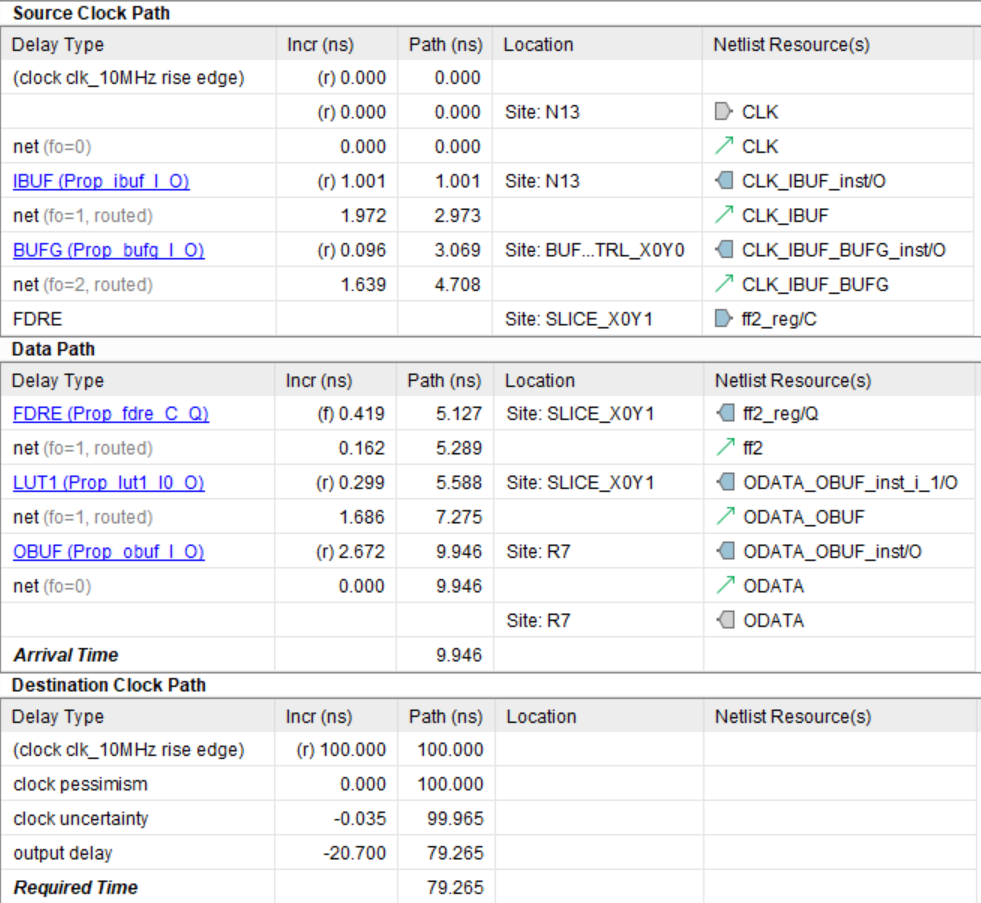
Task: Select the pin icon next to CLK_IBUF_BUFG_inst/O
Action: click(724, 250)
